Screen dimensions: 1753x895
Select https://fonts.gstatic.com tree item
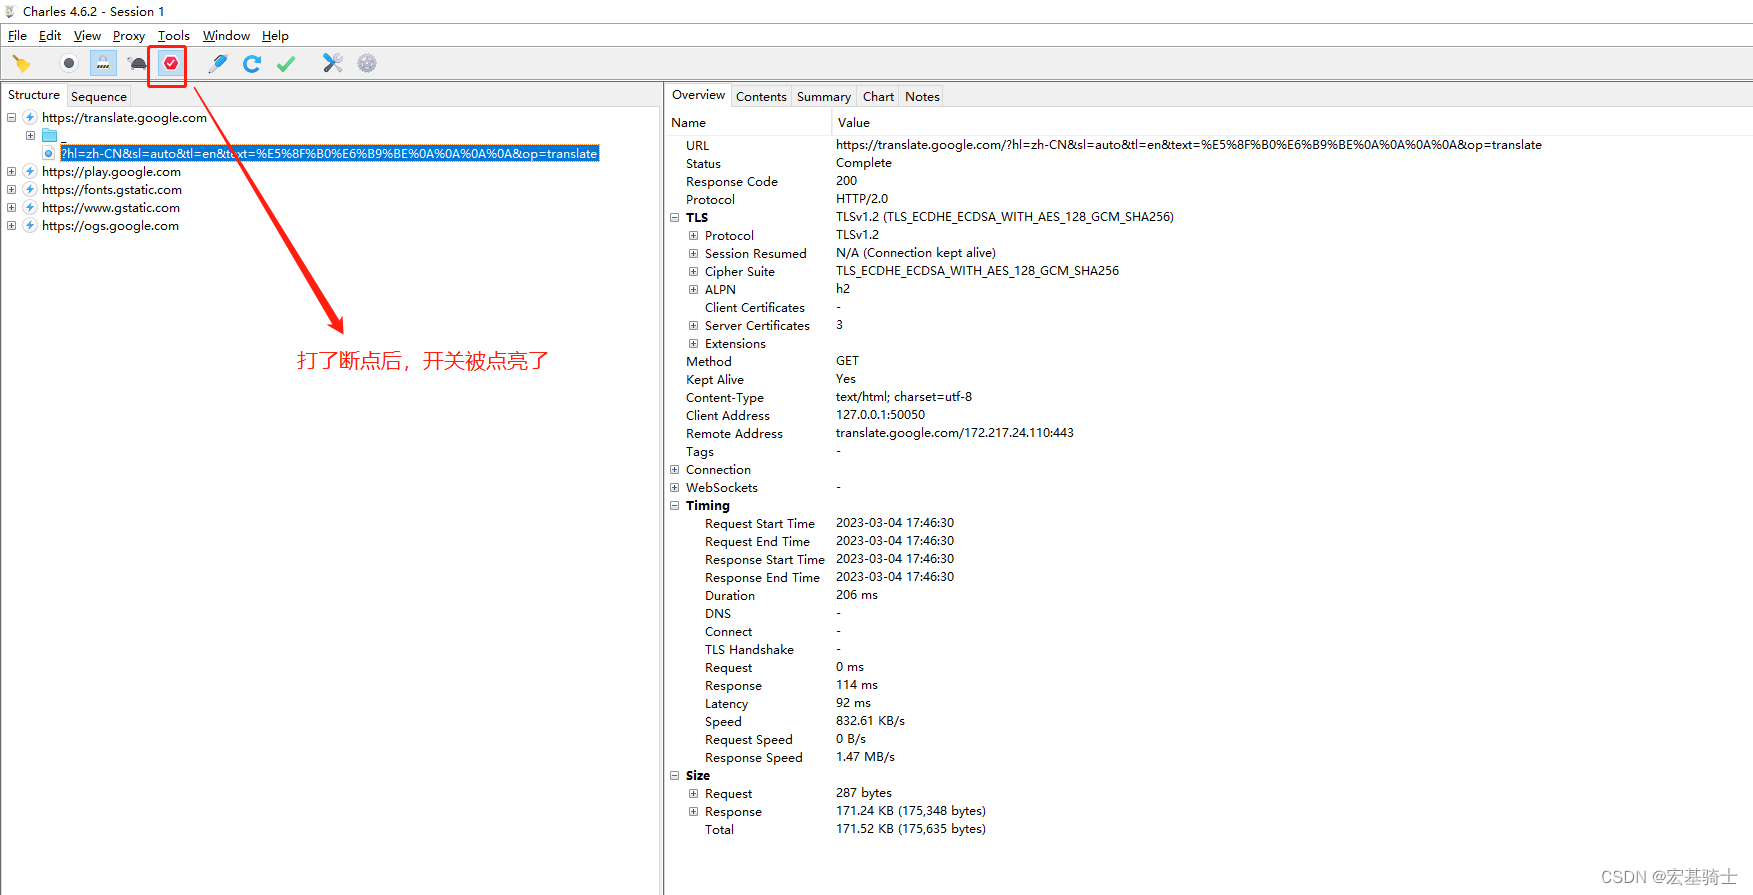tap(112, 190)
